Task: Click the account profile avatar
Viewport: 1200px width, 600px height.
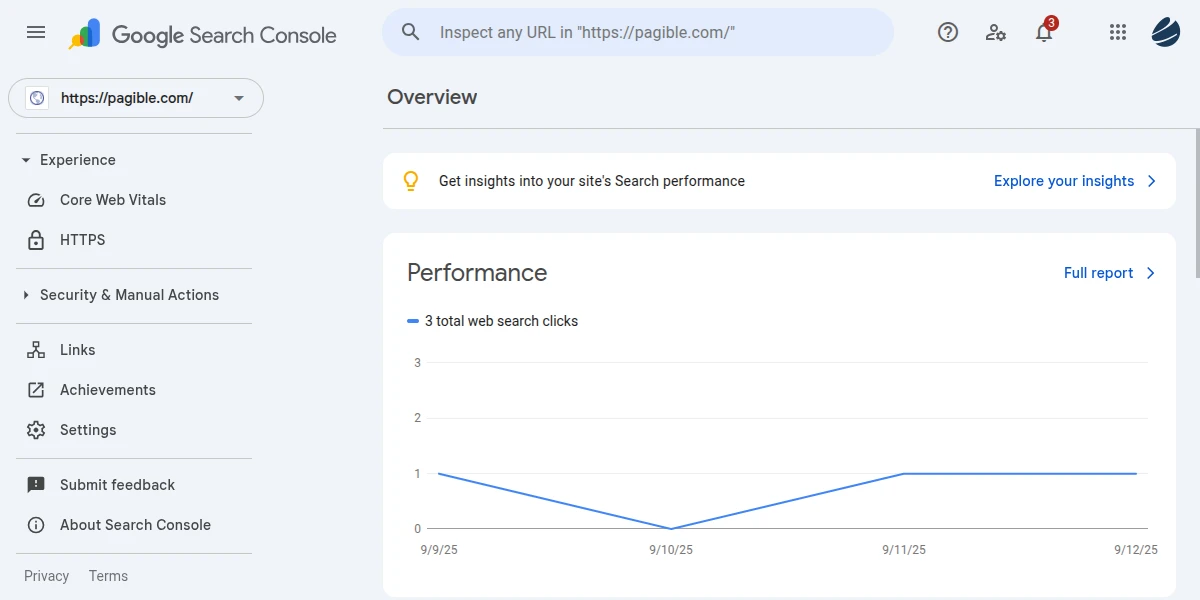Action: [1166, 32]
